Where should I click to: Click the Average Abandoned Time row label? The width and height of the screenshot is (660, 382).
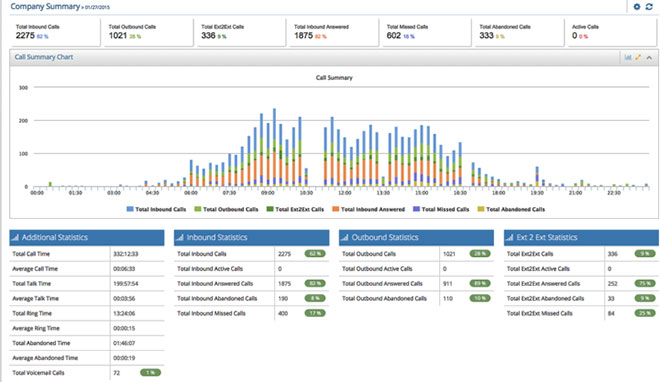coord(45,358)
